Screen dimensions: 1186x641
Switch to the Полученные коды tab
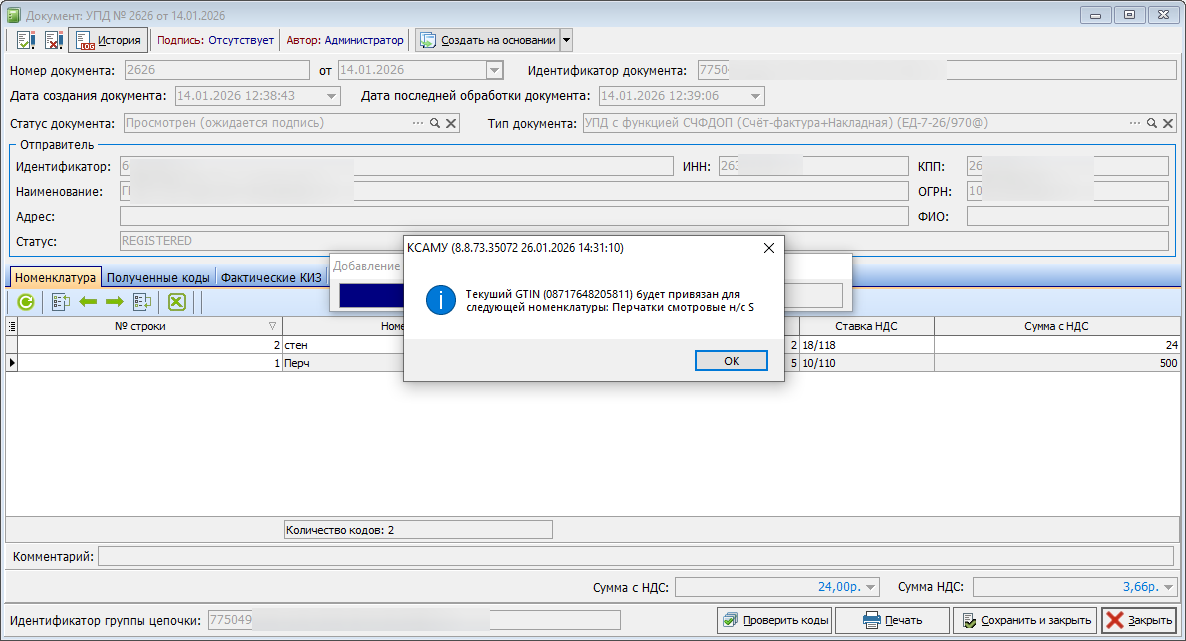(x=158, y=277)
